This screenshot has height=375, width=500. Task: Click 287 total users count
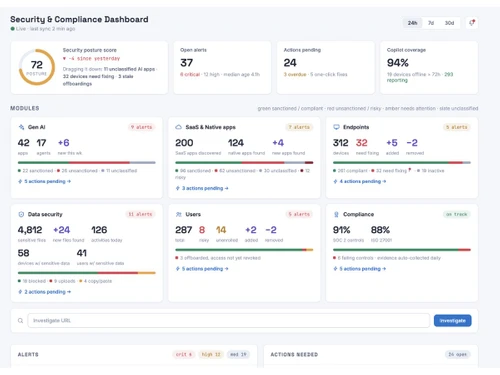click(184, 230)
